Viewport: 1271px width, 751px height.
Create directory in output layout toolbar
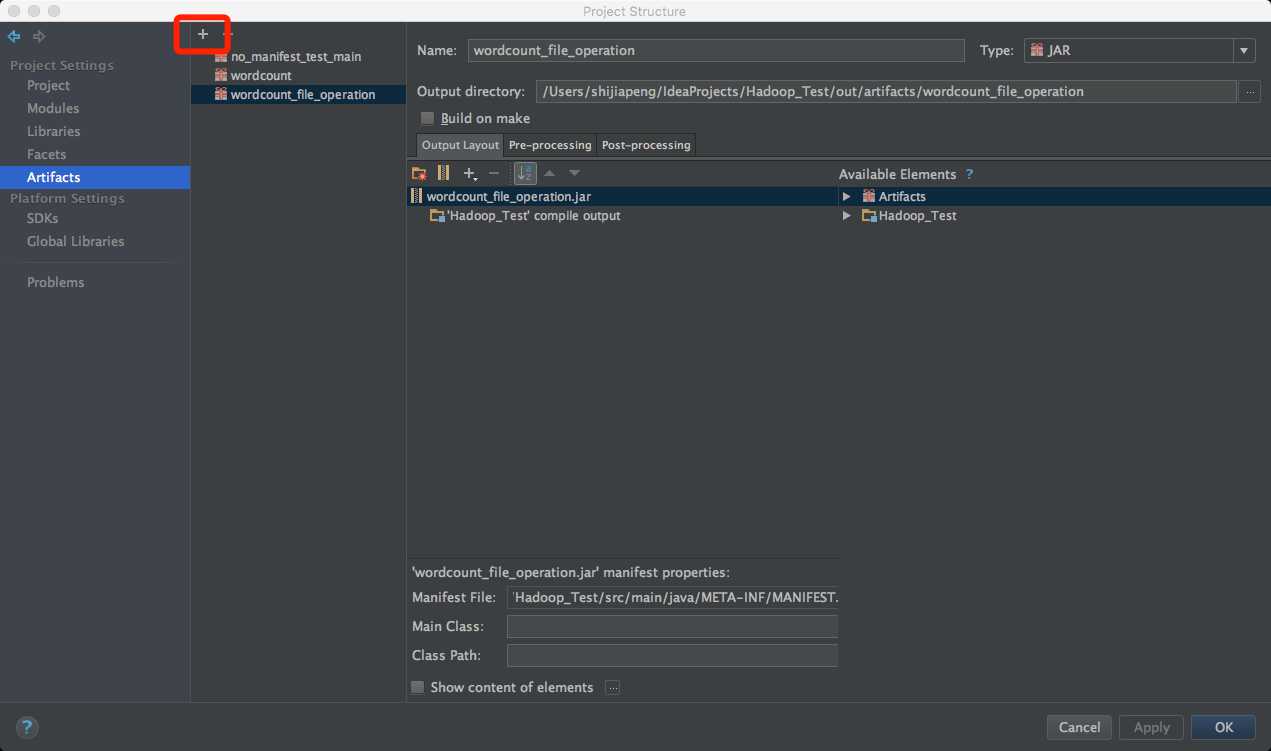[x=420, y=173]
